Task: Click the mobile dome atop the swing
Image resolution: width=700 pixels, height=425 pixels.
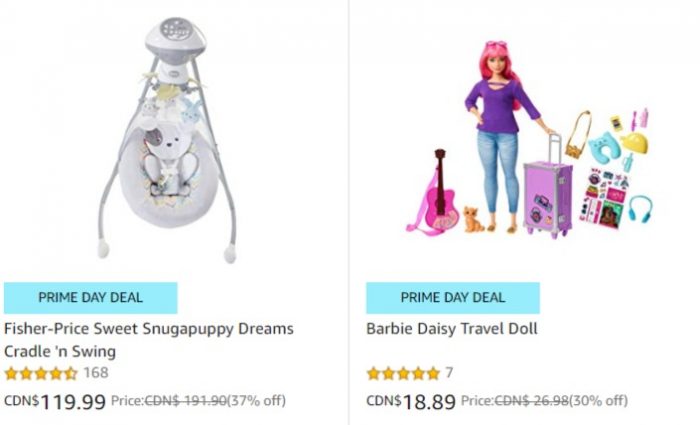Action: [175, 40]
